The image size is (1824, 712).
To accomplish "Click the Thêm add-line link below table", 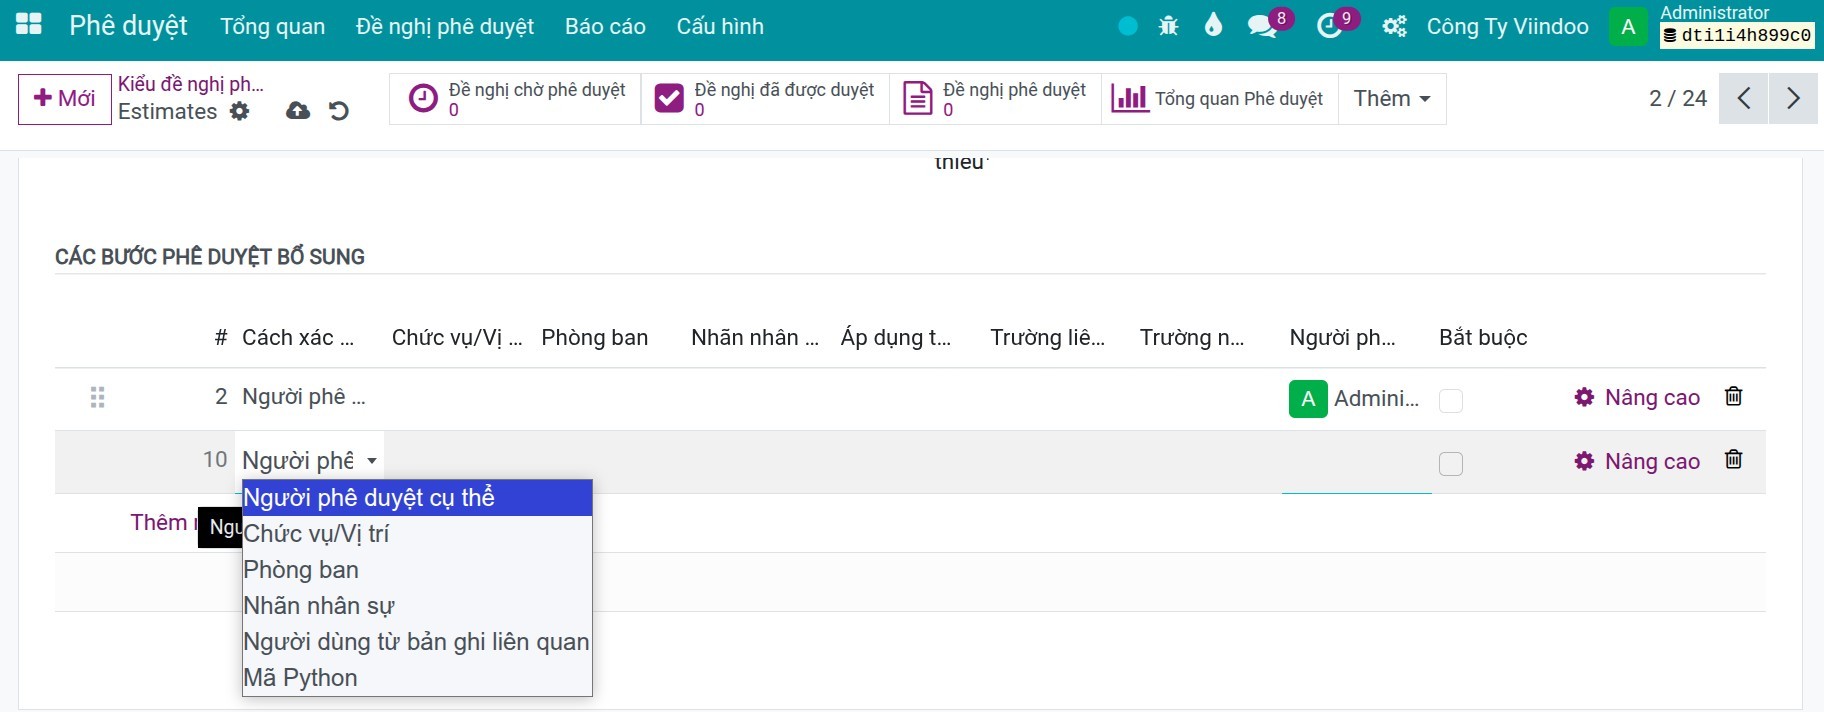I will (x=163, y=522).
